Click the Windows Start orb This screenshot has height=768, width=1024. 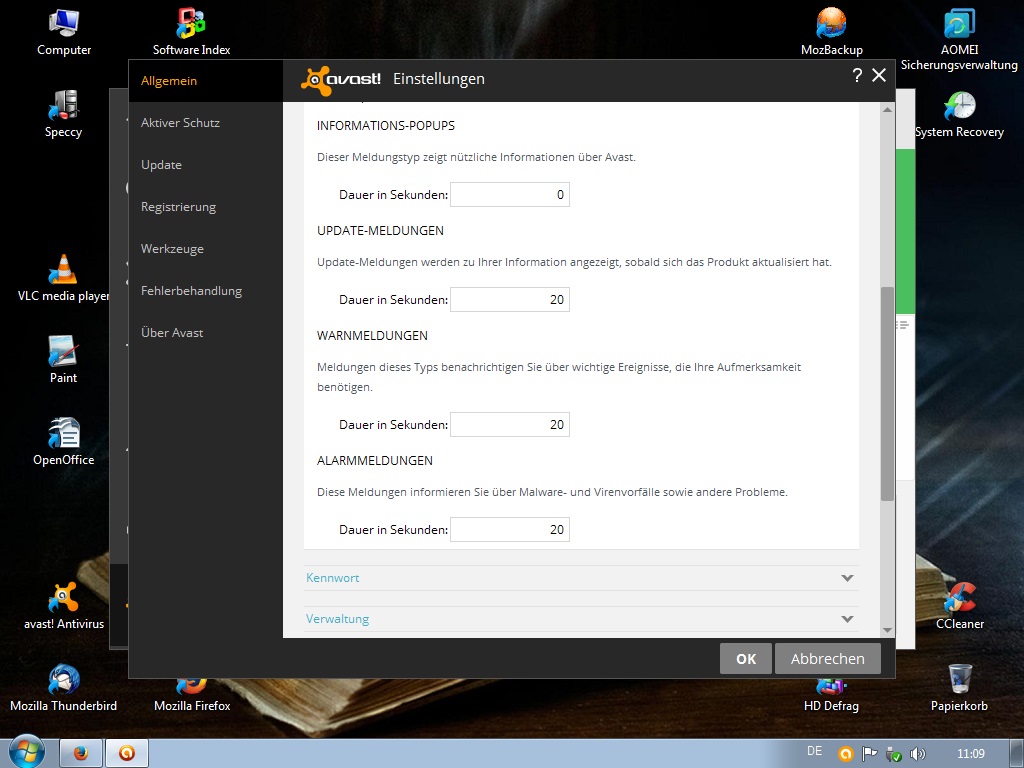pyautogui.click(x=26, y=752)
